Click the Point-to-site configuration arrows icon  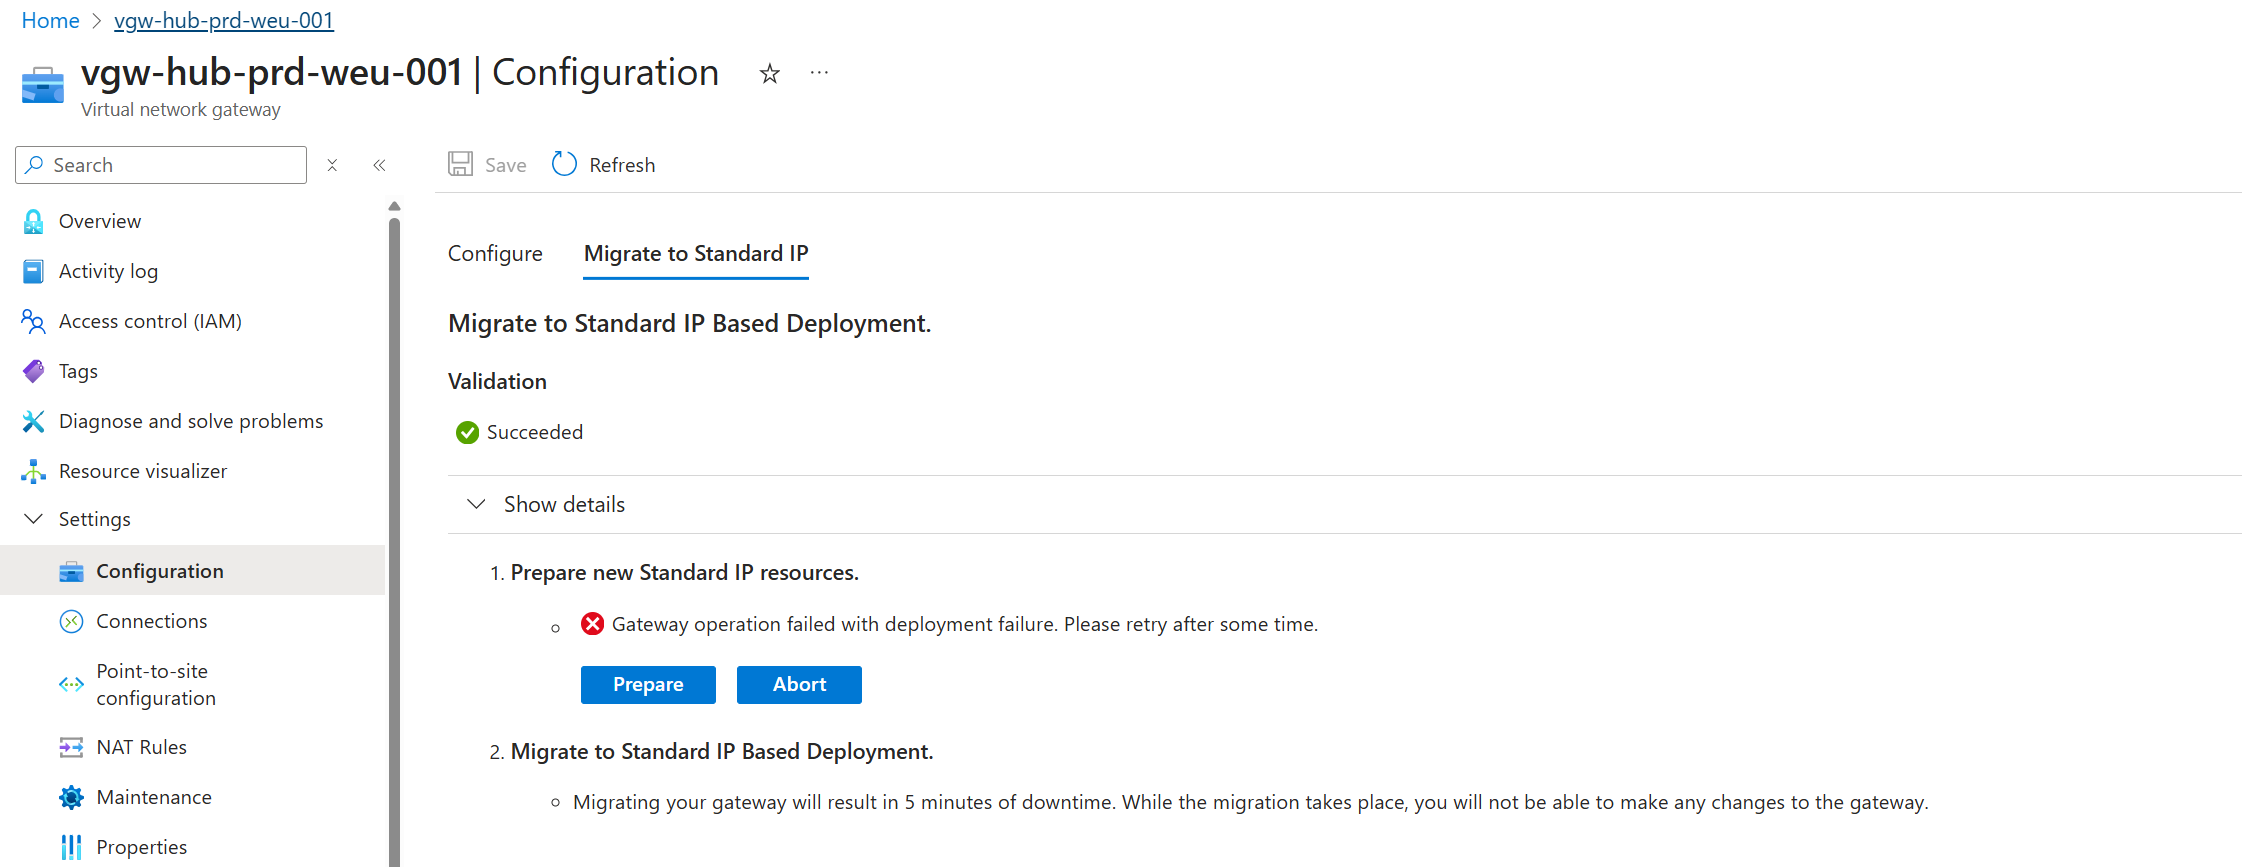(x=71, y=685)
